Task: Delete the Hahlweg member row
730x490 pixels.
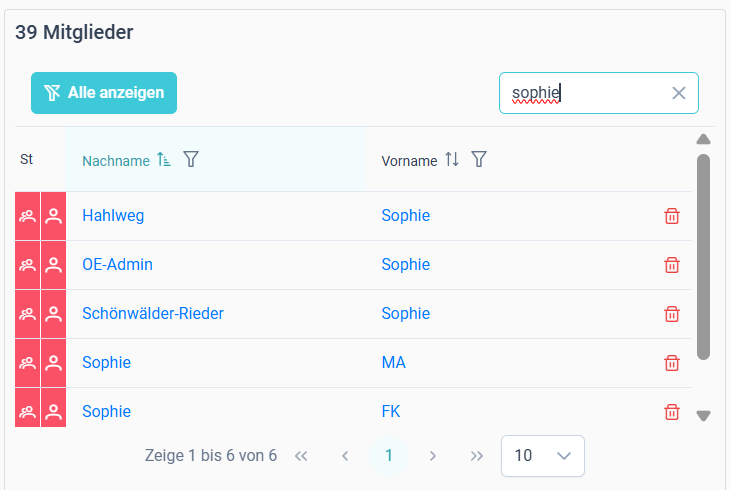Action: click(x=671, y=216)
